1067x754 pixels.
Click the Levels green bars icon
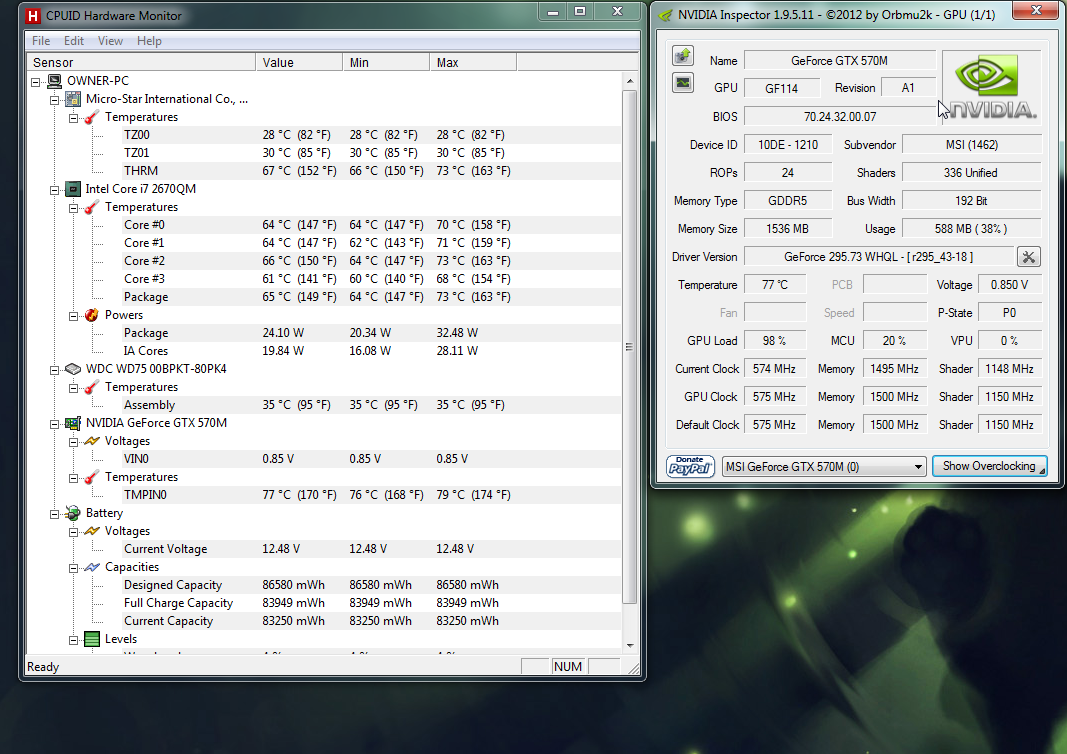pos(92,639)
